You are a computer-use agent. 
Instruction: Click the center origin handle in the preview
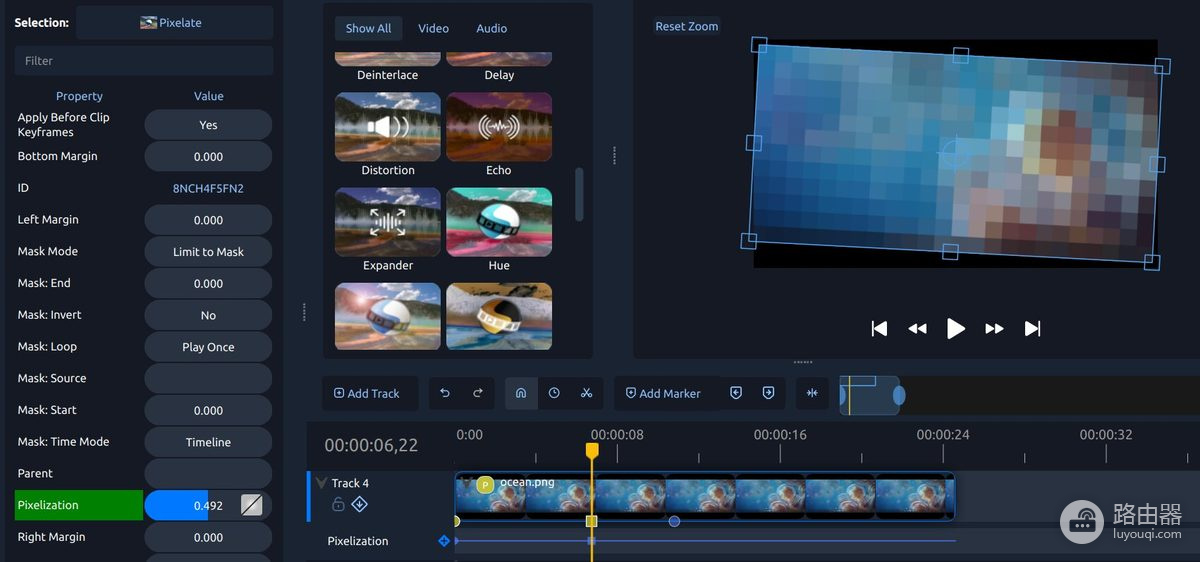(955, 152)
